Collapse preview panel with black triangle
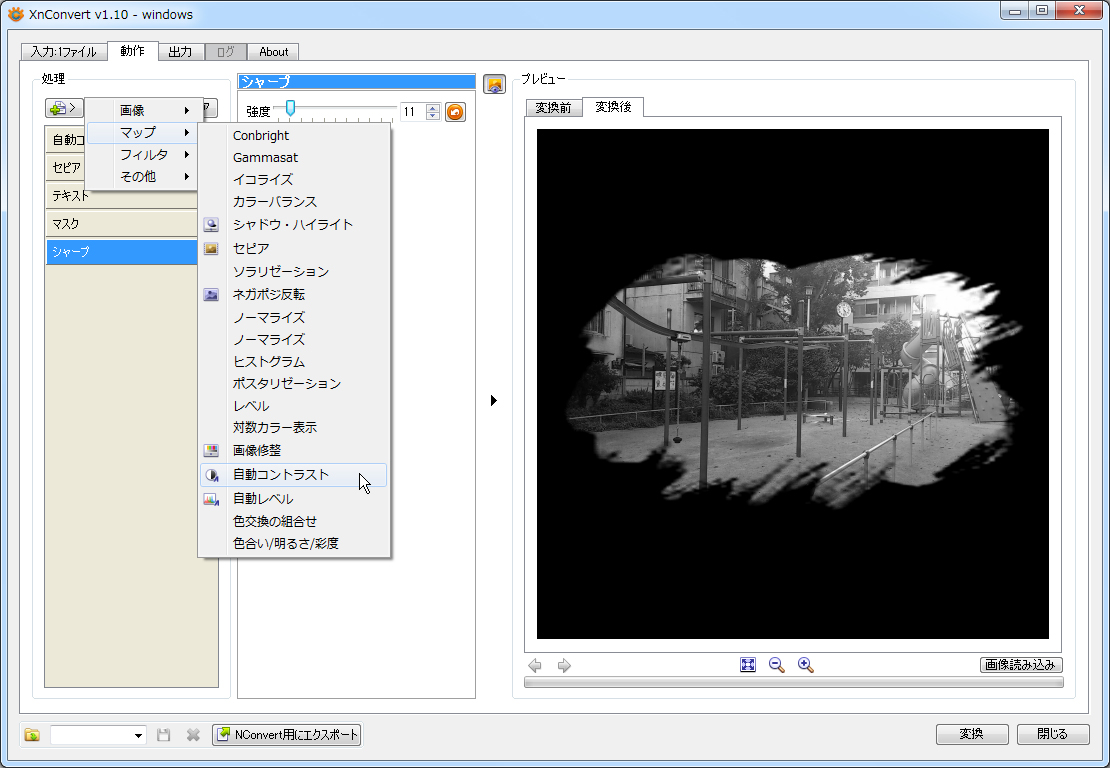The height and width of the screenshot is (768, 1110). [493, 401]
